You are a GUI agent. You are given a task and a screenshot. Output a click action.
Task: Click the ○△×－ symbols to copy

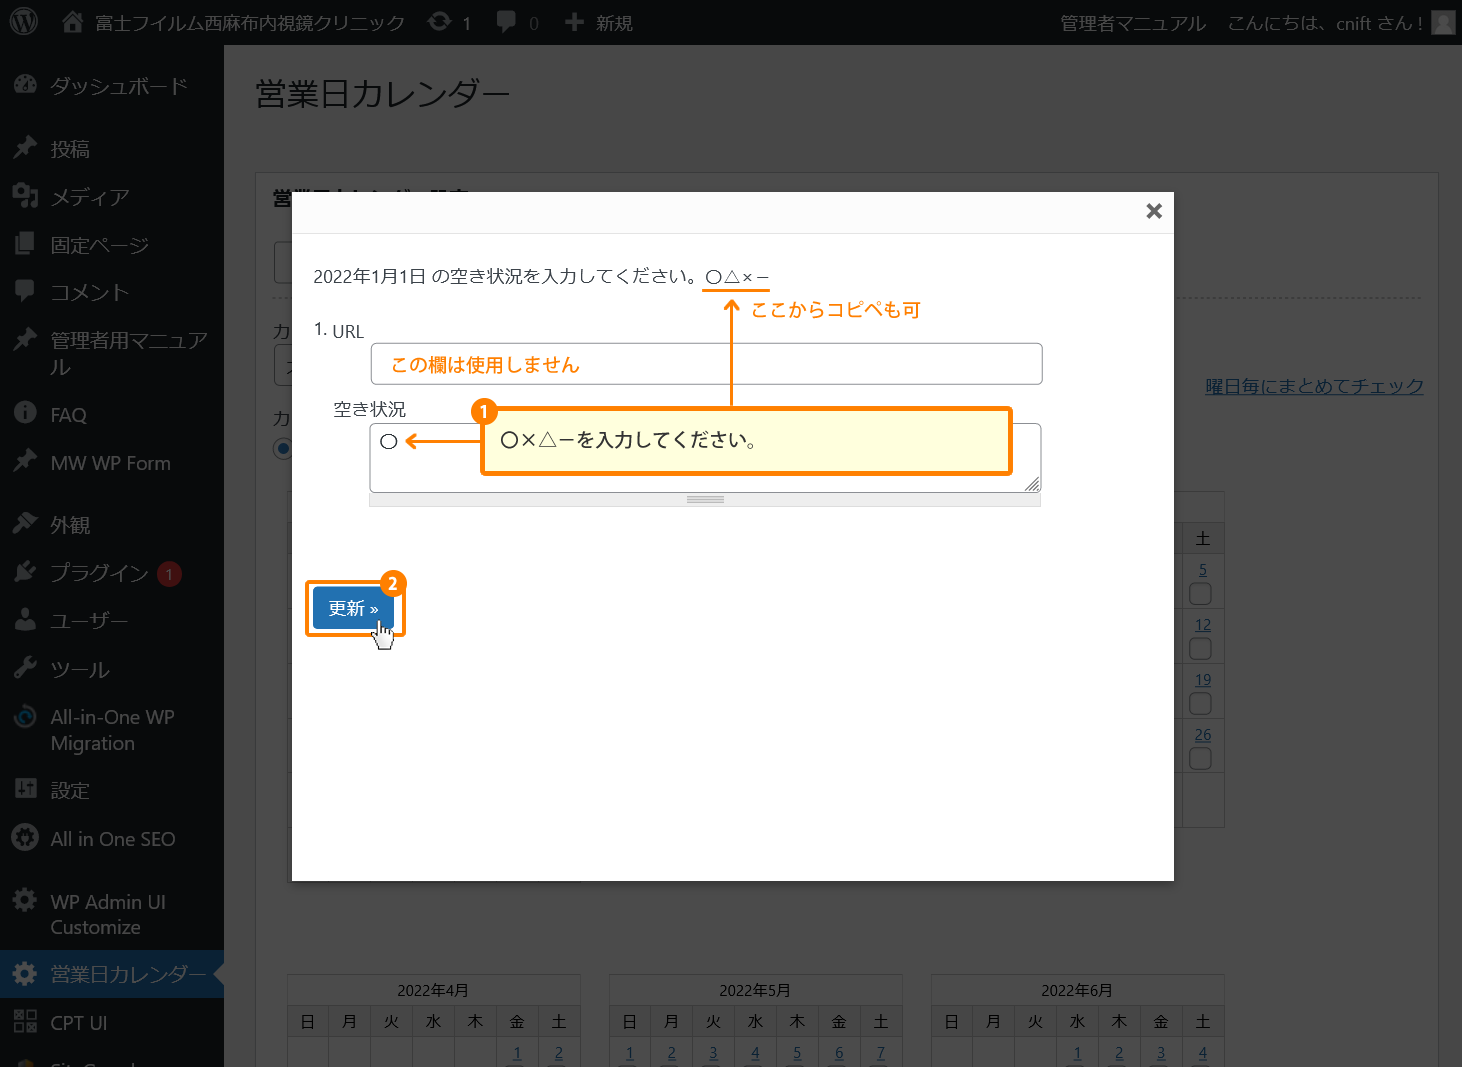(737, 277)
